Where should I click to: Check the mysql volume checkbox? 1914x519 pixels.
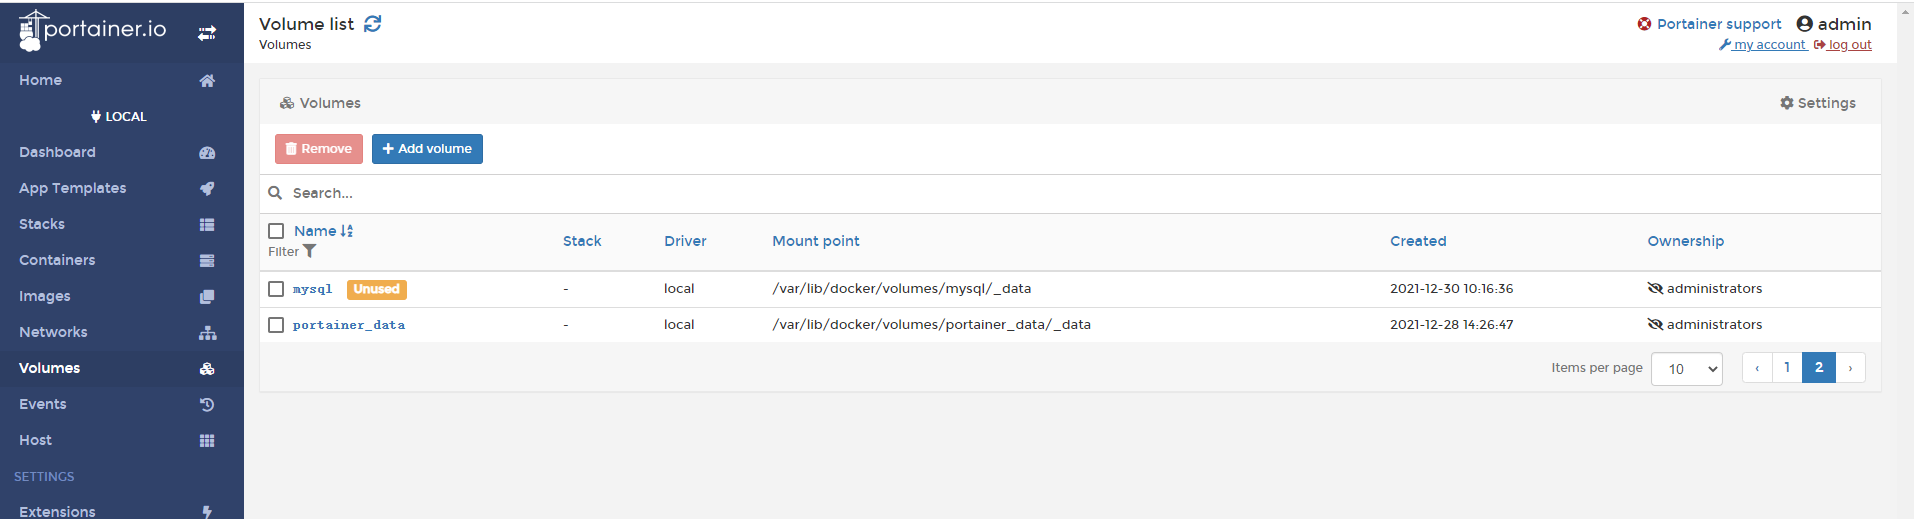[276, 289]
